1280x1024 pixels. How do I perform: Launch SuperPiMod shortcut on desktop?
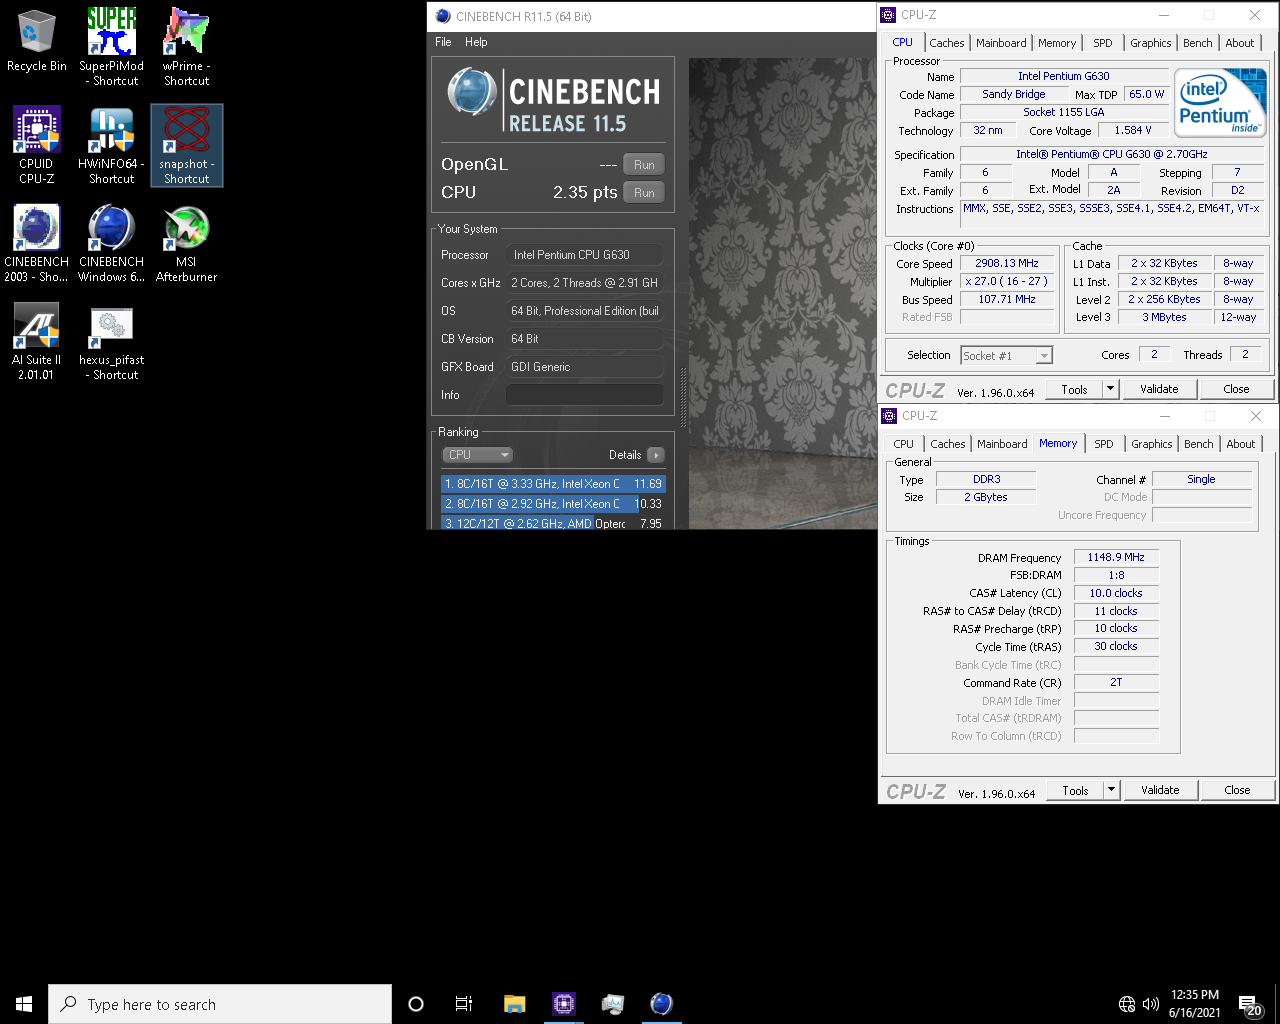(x=111, y=46)
